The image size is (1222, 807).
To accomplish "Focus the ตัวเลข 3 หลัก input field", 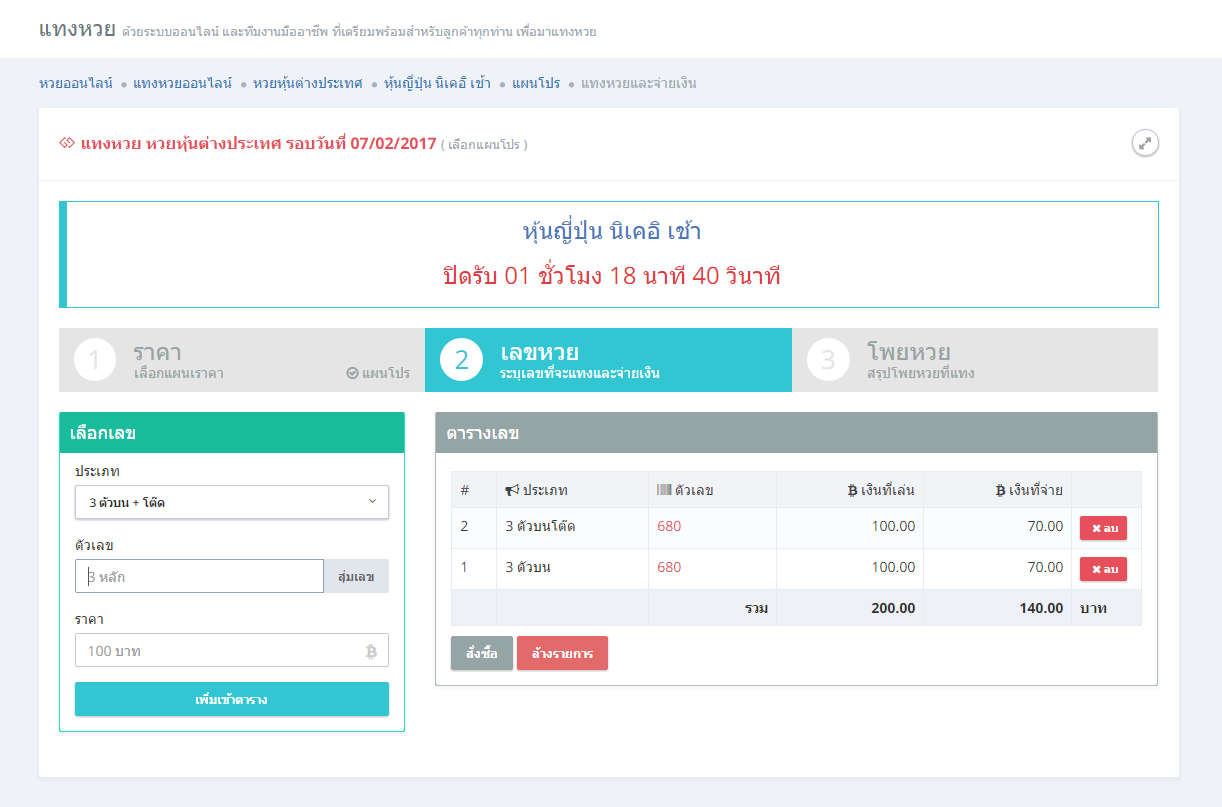I will (x=199, y=576).
